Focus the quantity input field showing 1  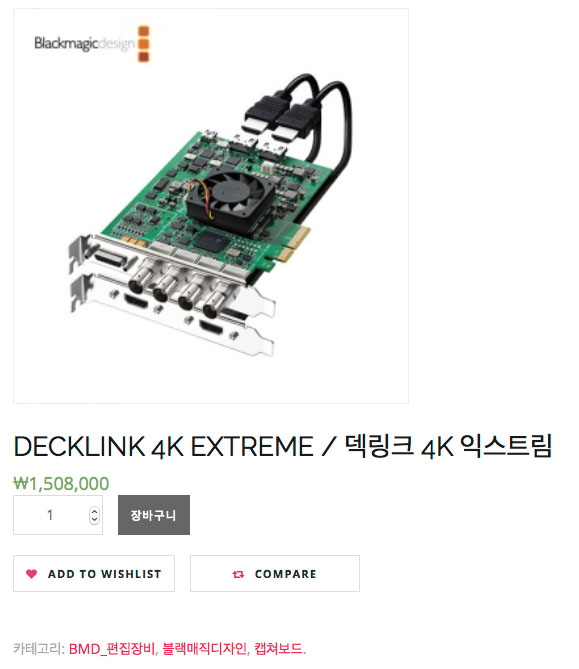pyautogui.click(x=58, y=515)
